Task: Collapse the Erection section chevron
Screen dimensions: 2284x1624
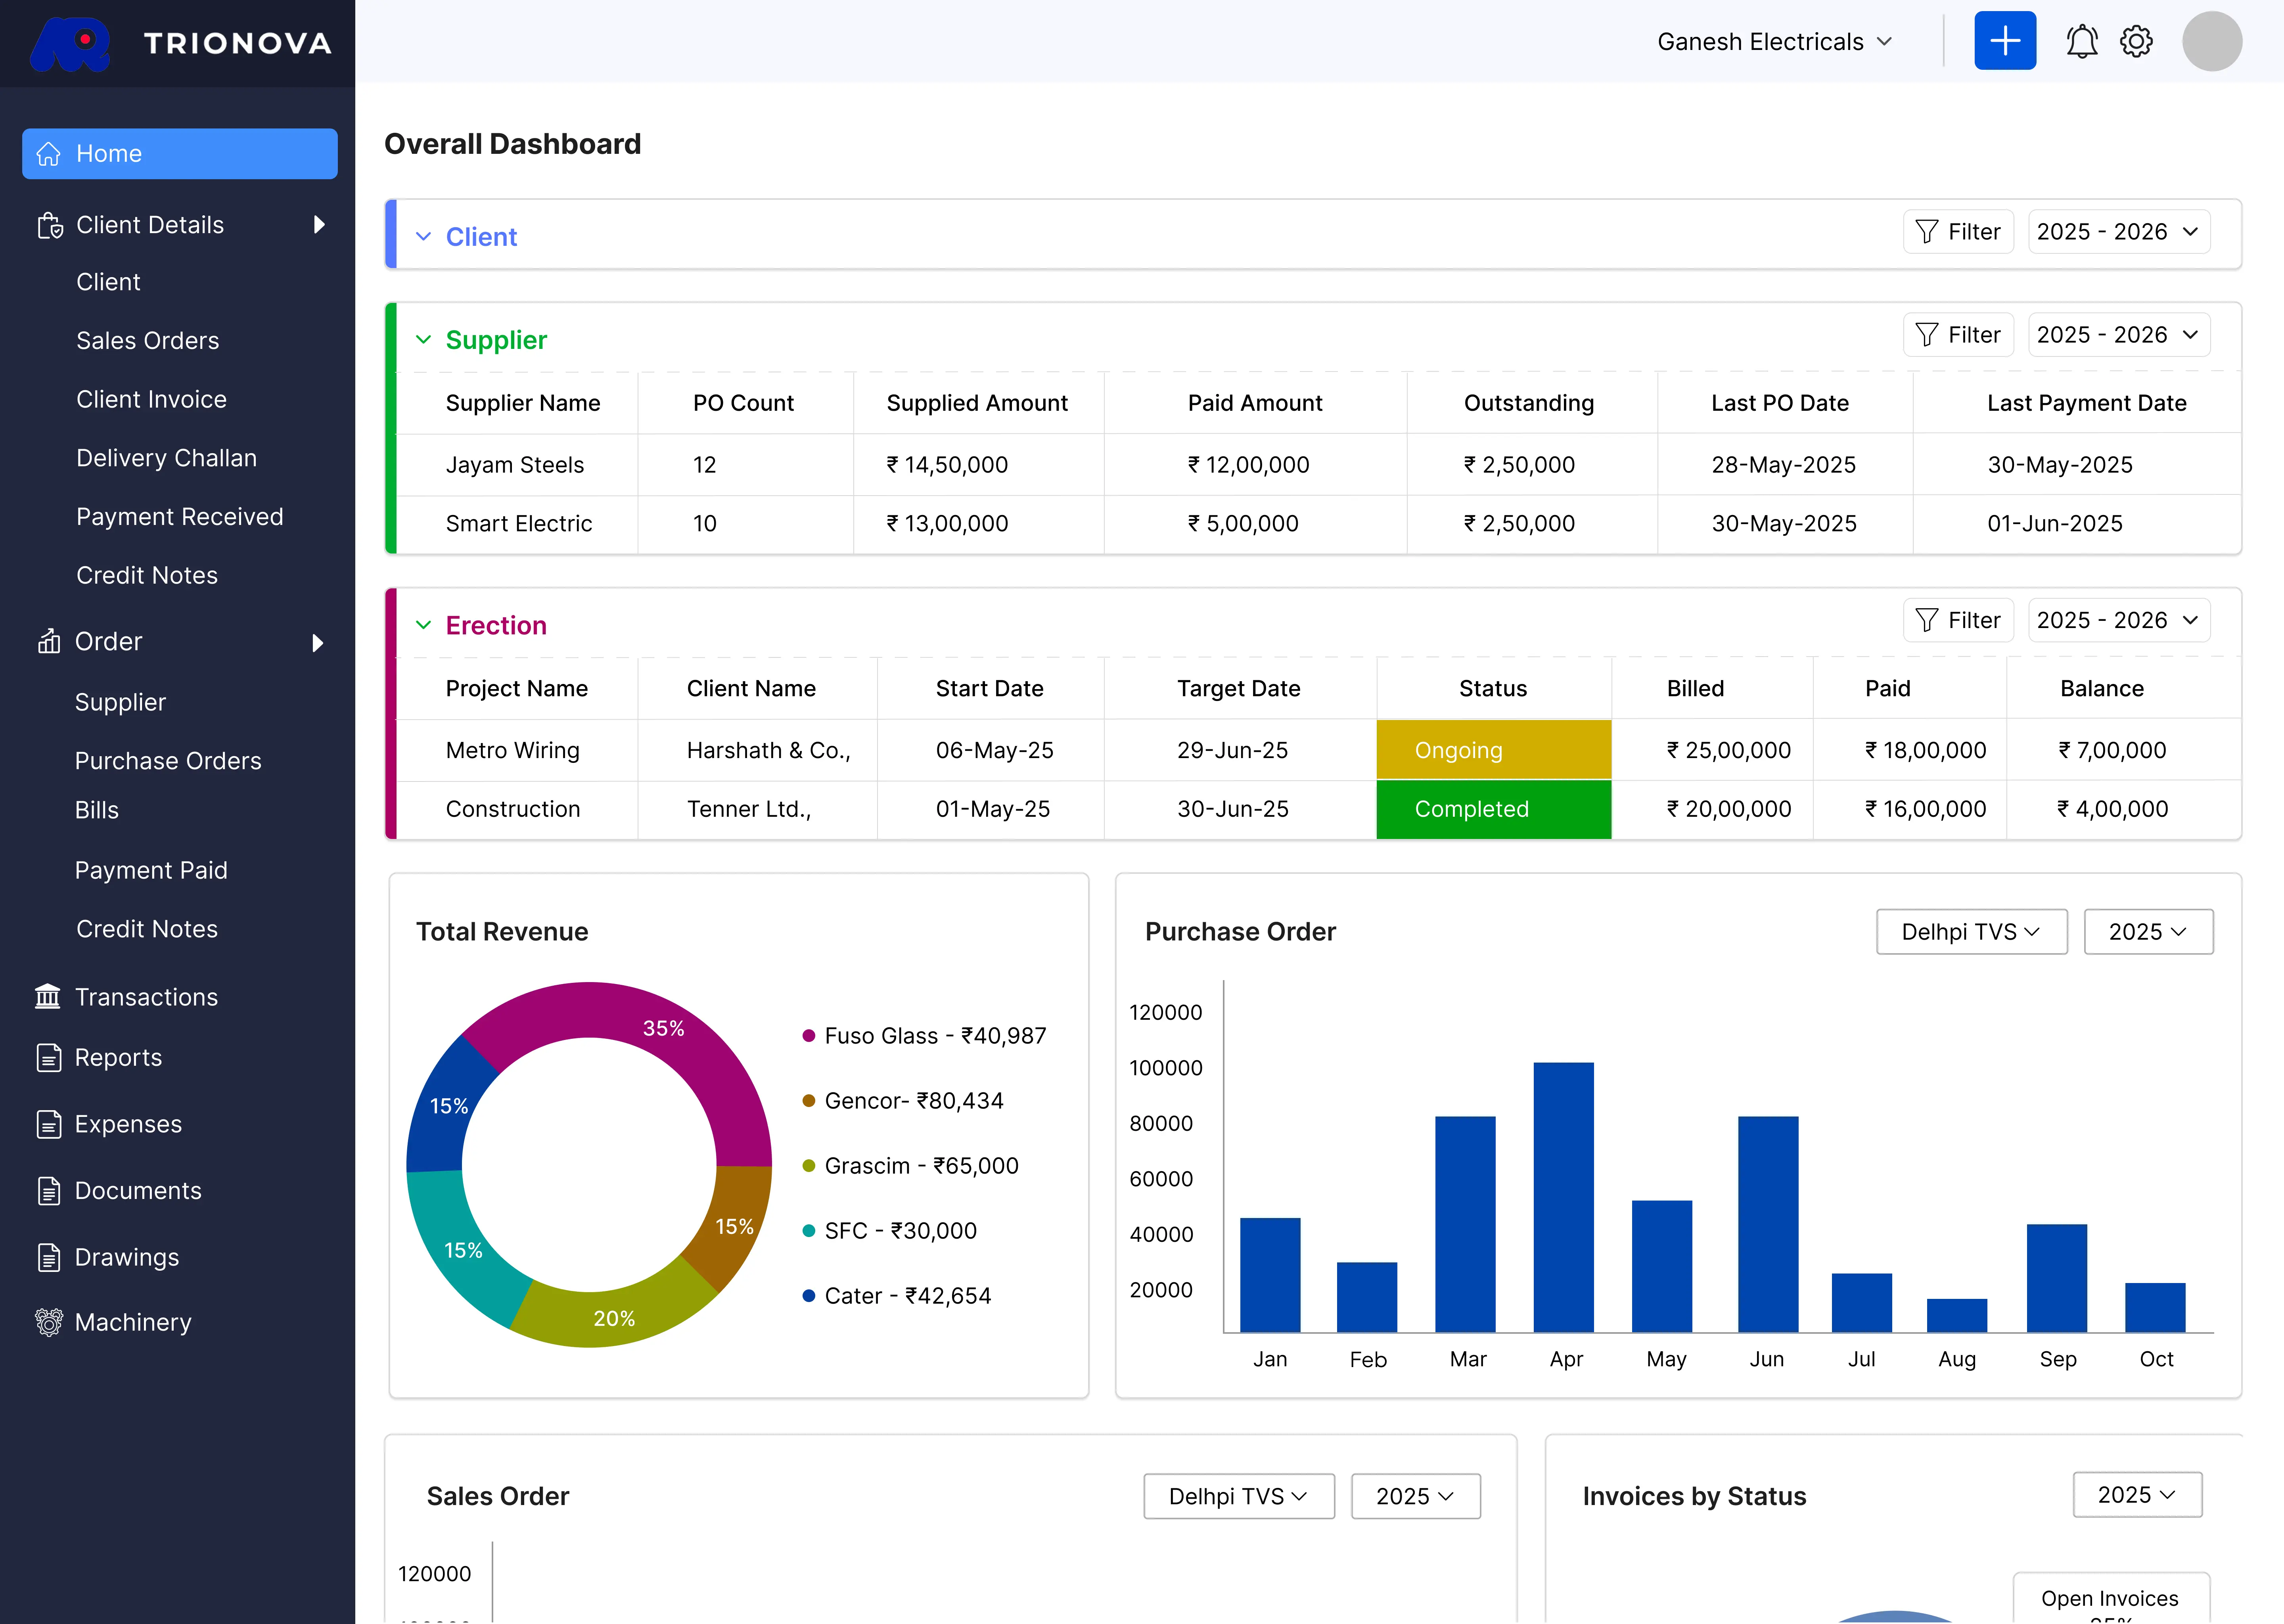Action: point(423,625)
